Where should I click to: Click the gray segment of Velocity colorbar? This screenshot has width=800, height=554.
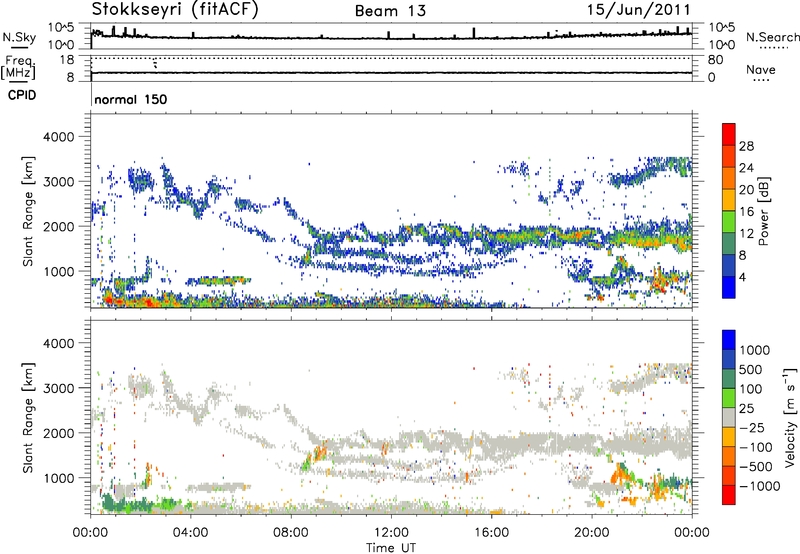click(x=729, y=417)
